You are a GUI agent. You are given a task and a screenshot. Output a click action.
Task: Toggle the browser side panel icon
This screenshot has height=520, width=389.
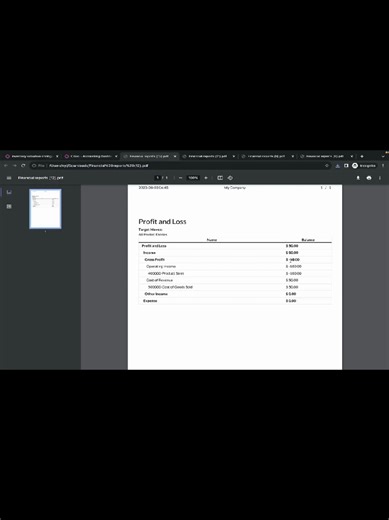pos(346,166)
